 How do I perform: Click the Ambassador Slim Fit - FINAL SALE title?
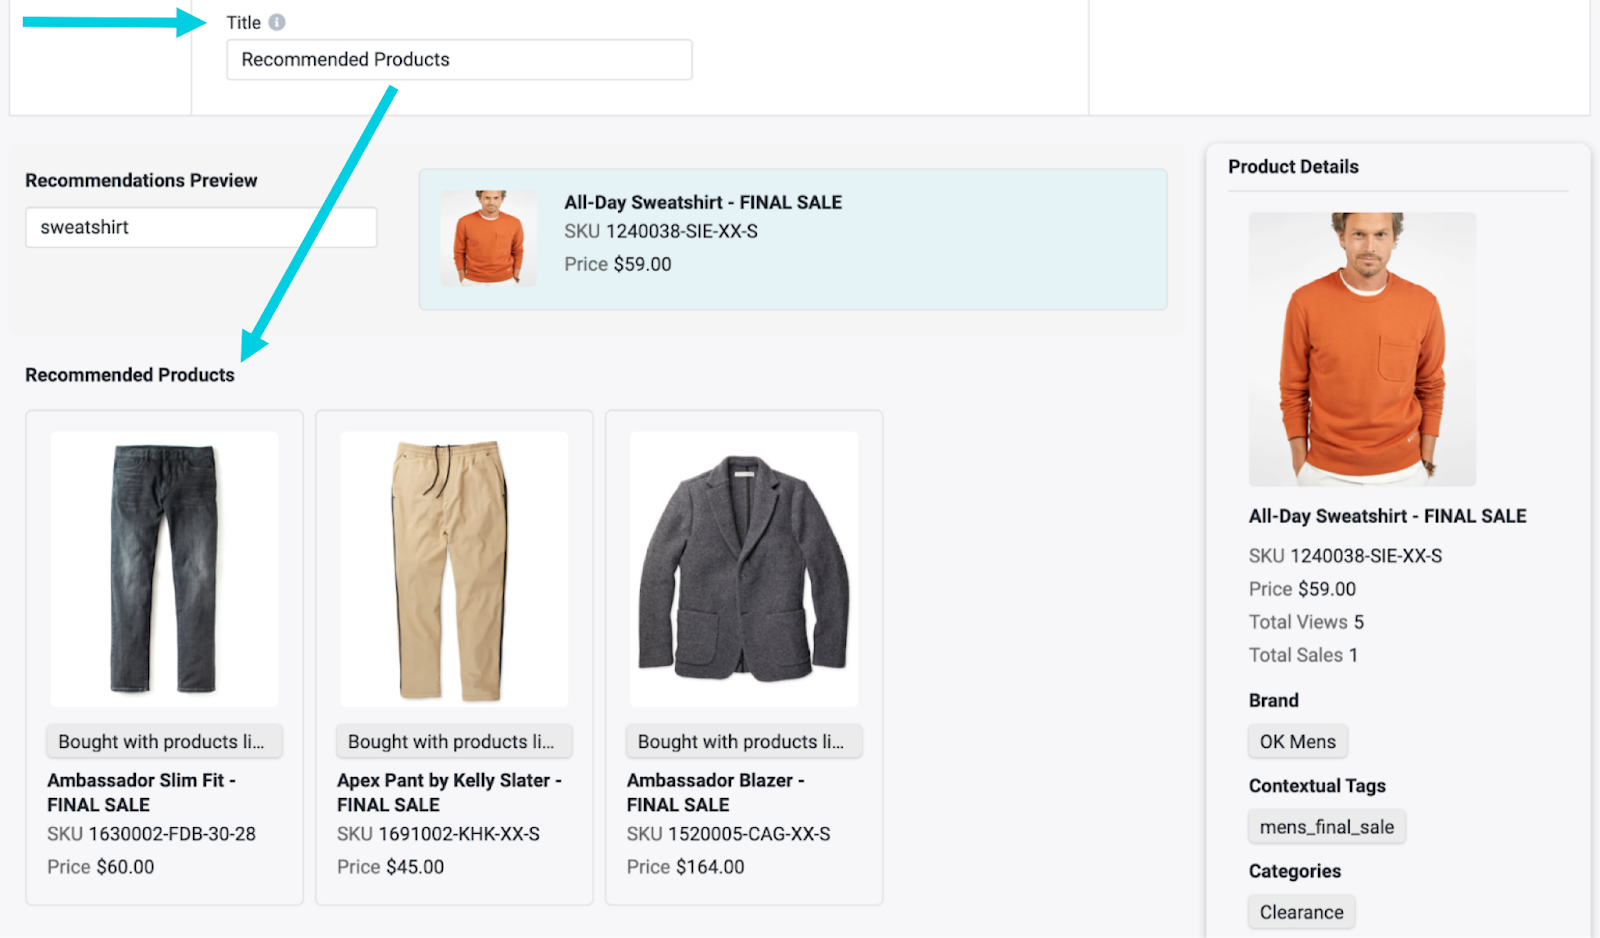pyautogui.click(x=141, y=792)
